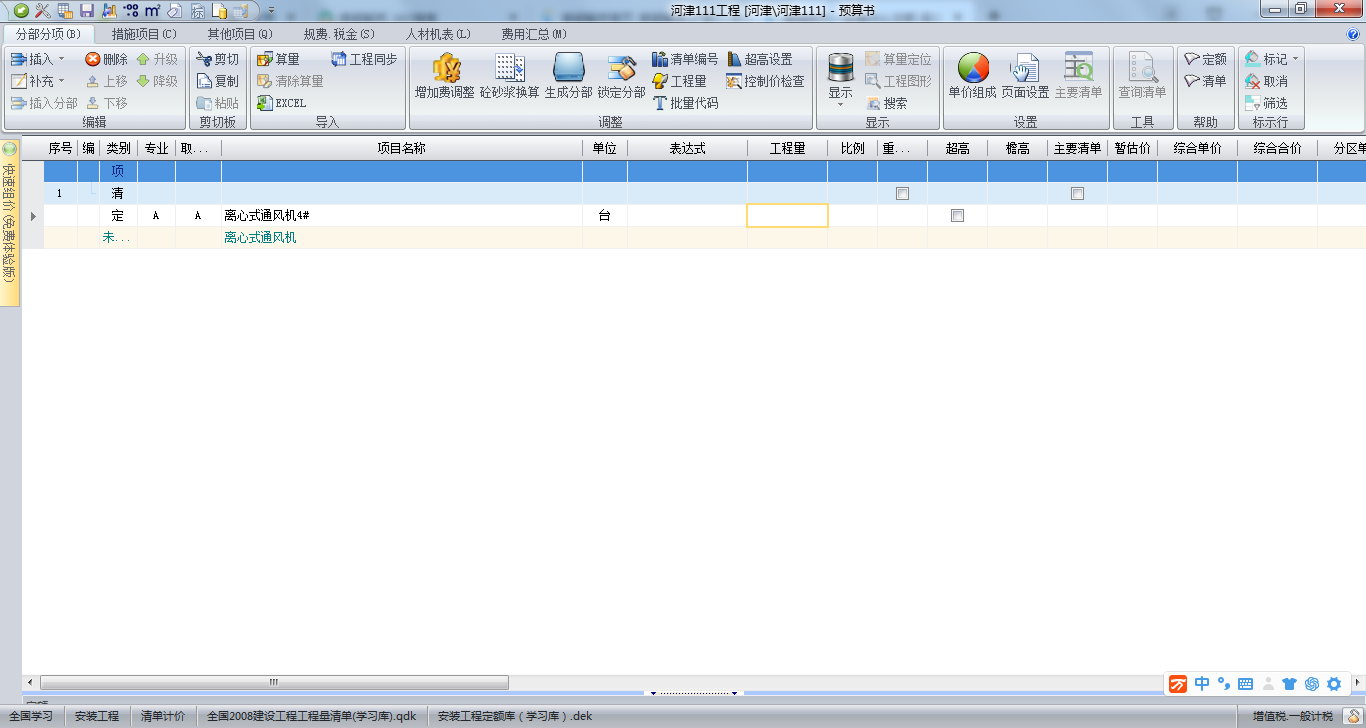Toggle 超高 checkbox for 离心式通风机4# row
The width and height of the screenshot is (1366, 728).
tap(957, 216)
